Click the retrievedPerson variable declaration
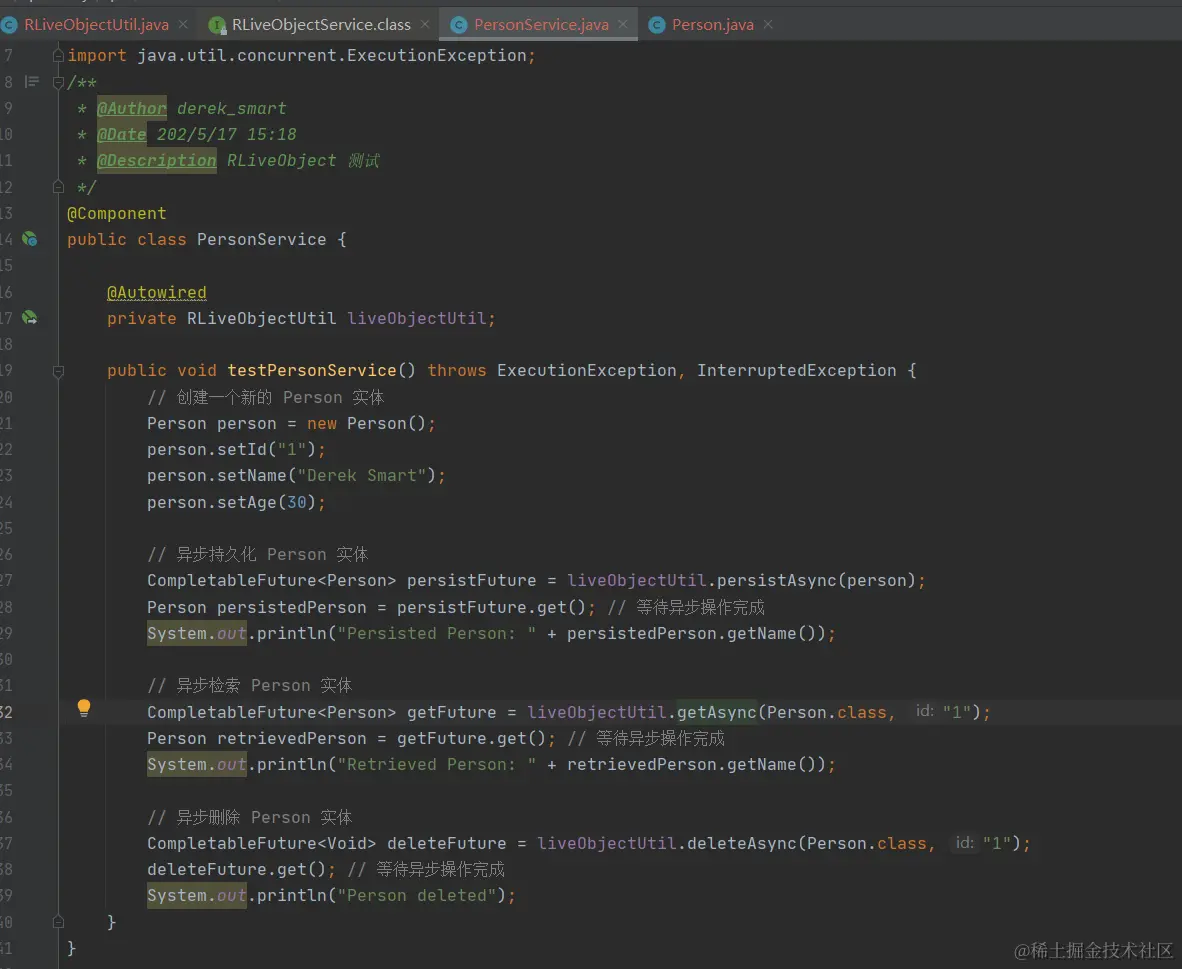The height and width of the screenshot is (969, 1182). [x=292, y=739]
